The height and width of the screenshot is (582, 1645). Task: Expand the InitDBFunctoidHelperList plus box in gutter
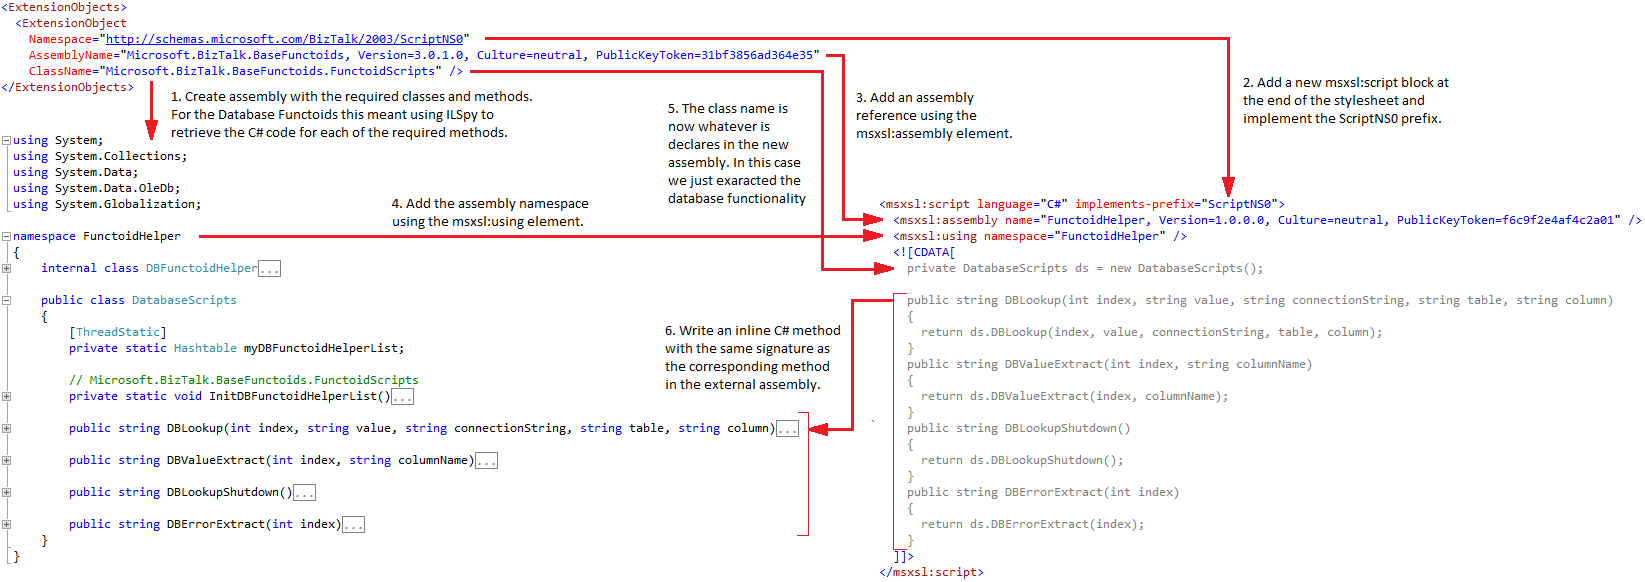[x=6, y=396]
